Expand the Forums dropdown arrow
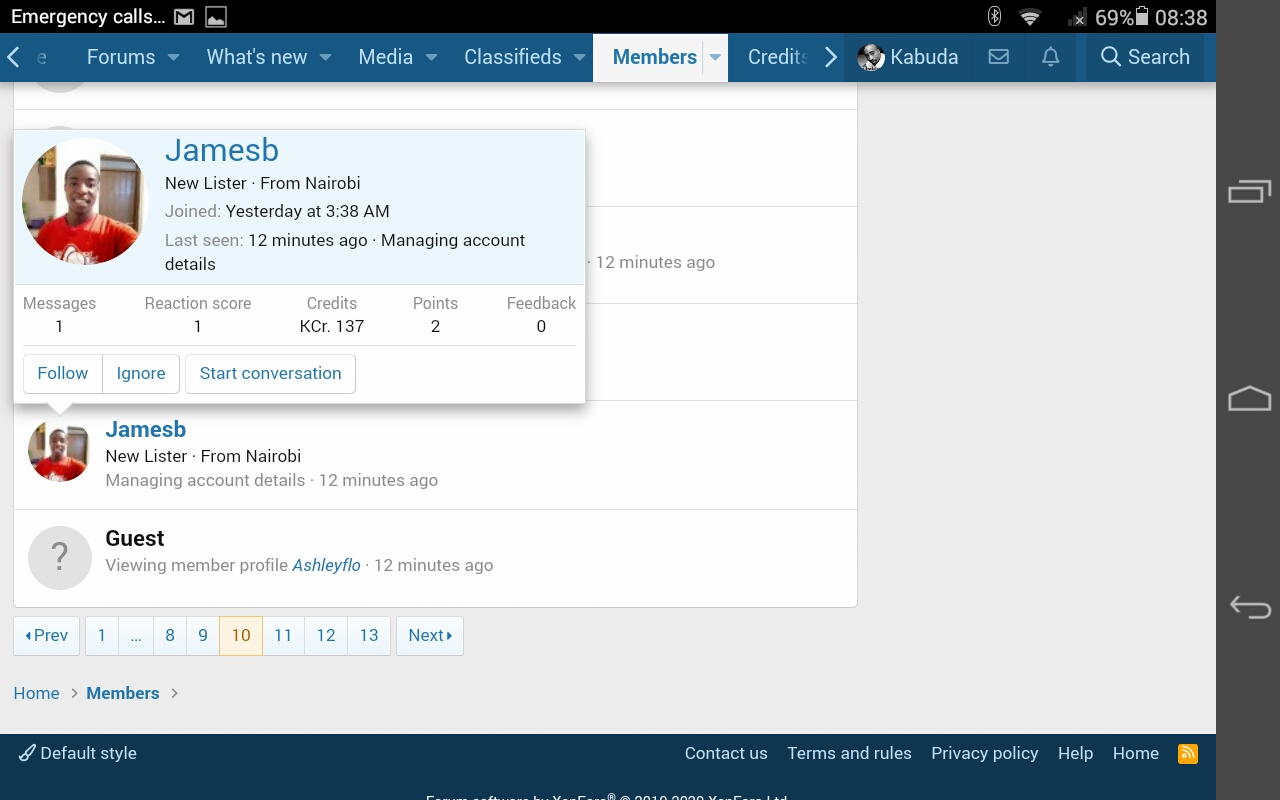 point(173,57)
